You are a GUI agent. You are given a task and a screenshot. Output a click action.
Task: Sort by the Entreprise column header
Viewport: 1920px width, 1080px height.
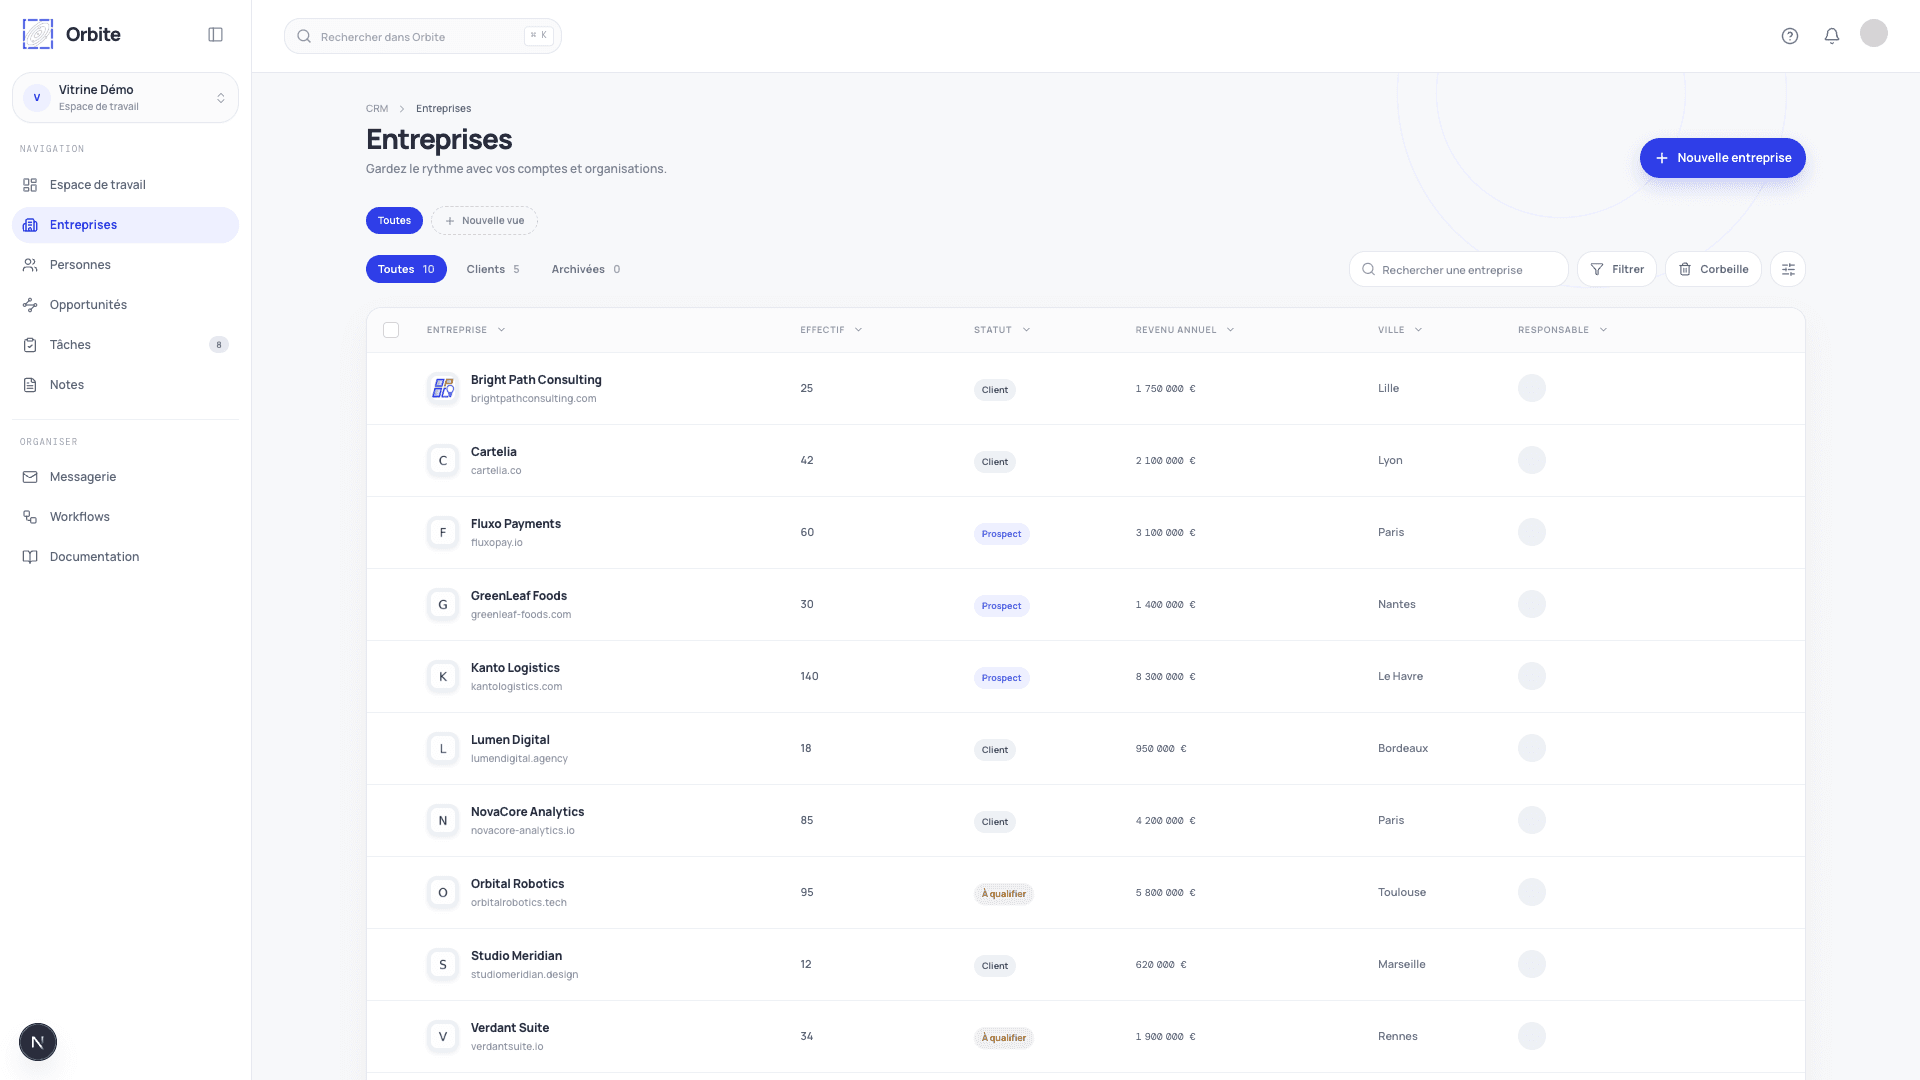pos(466,330)
